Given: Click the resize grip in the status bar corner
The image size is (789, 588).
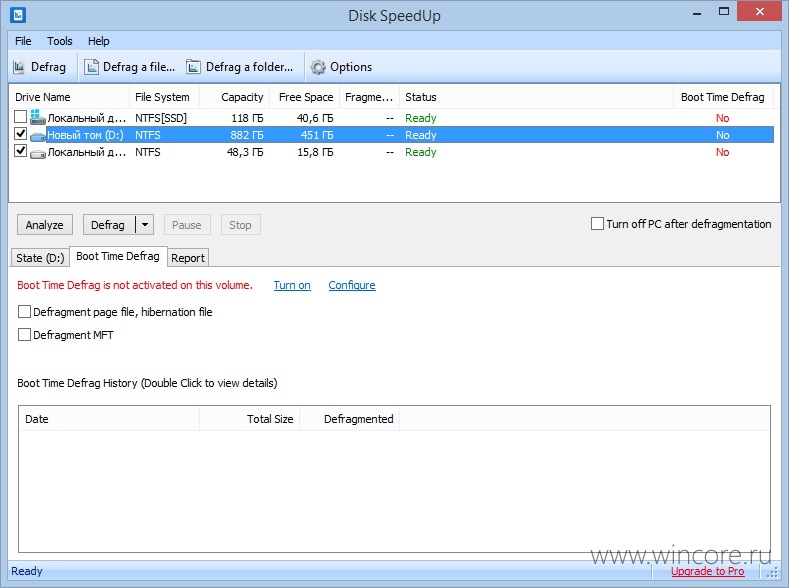Looking at the screenshot, I should coord(772,573).
